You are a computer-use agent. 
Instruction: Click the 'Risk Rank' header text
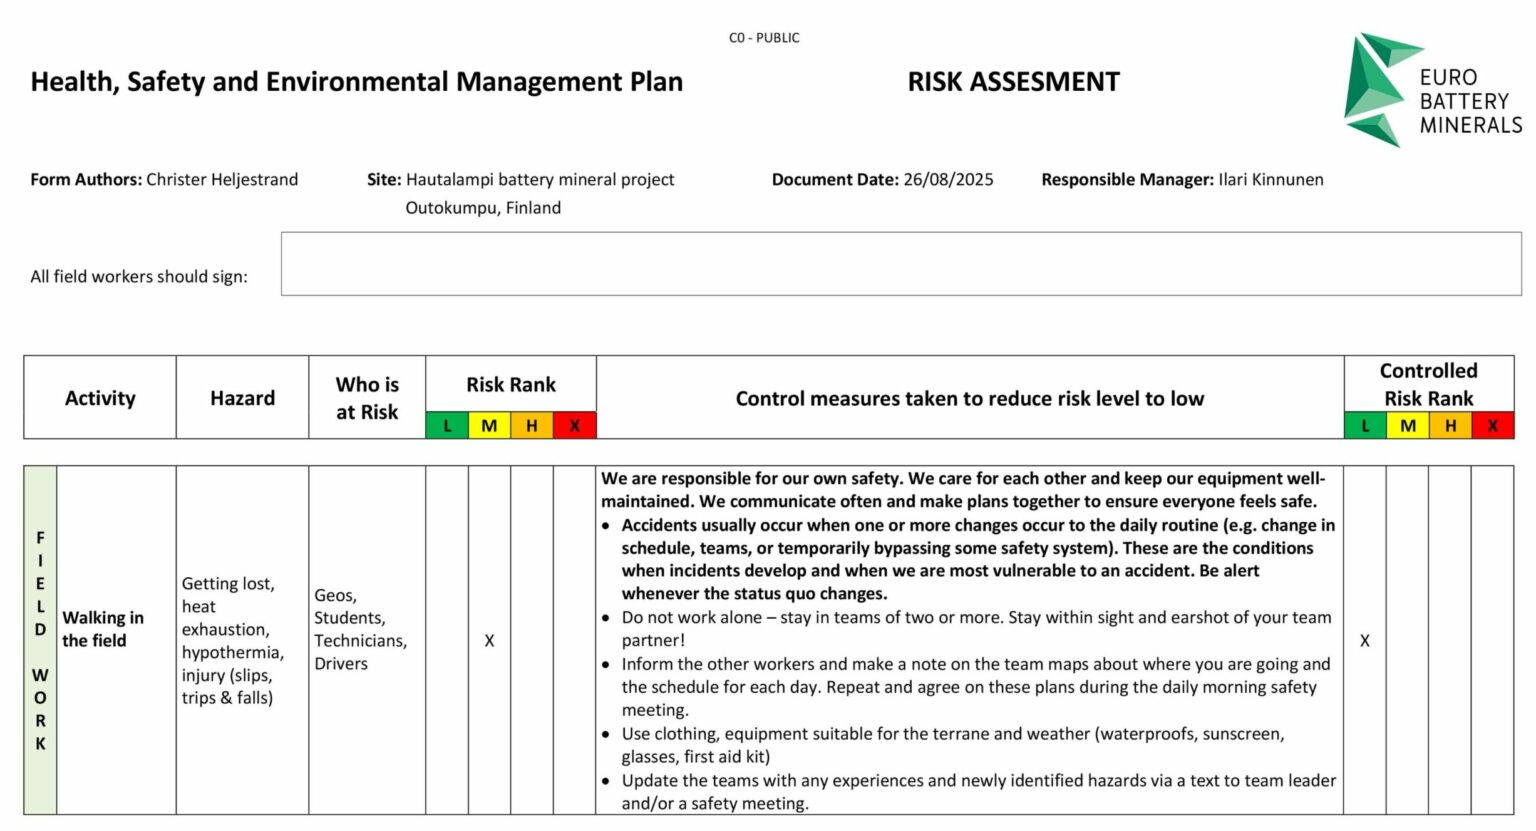click(x=511, y=385)
